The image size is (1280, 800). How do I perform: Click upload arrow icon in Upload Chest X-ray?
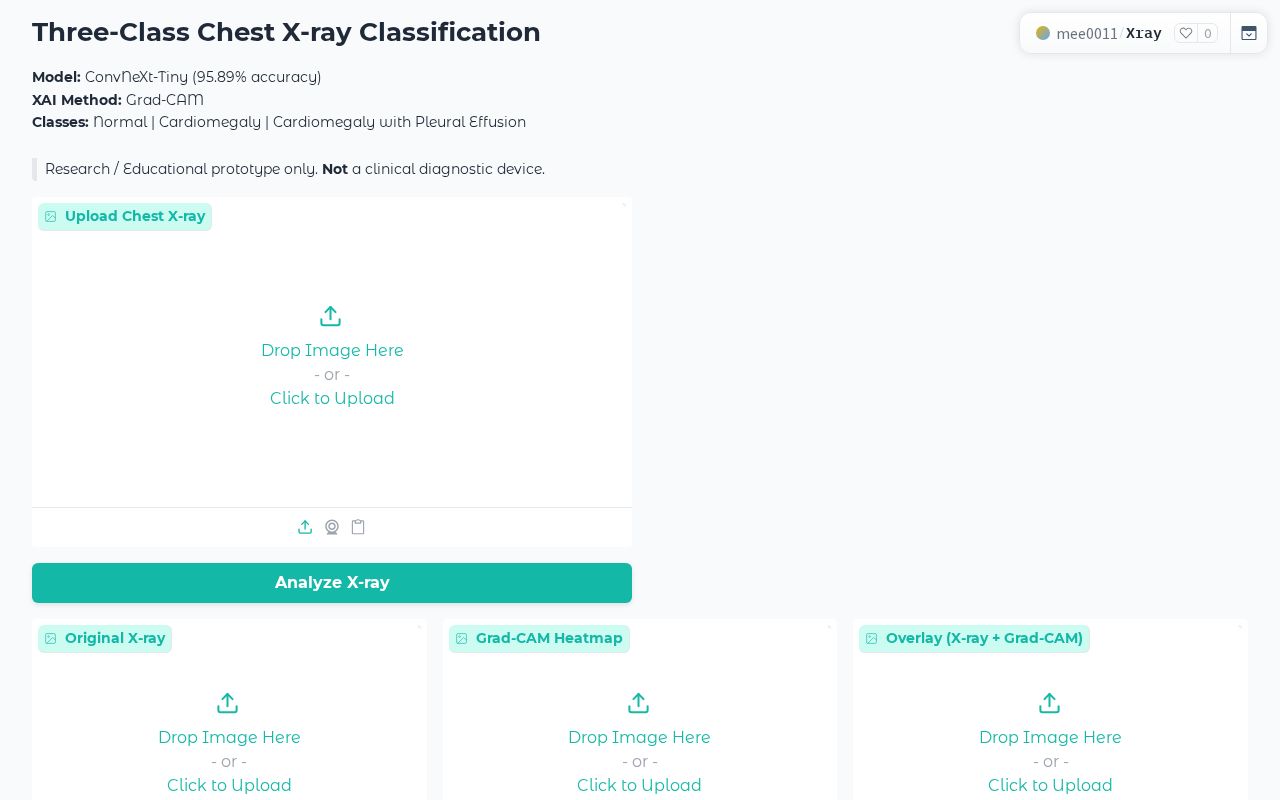tap(331, 316)
